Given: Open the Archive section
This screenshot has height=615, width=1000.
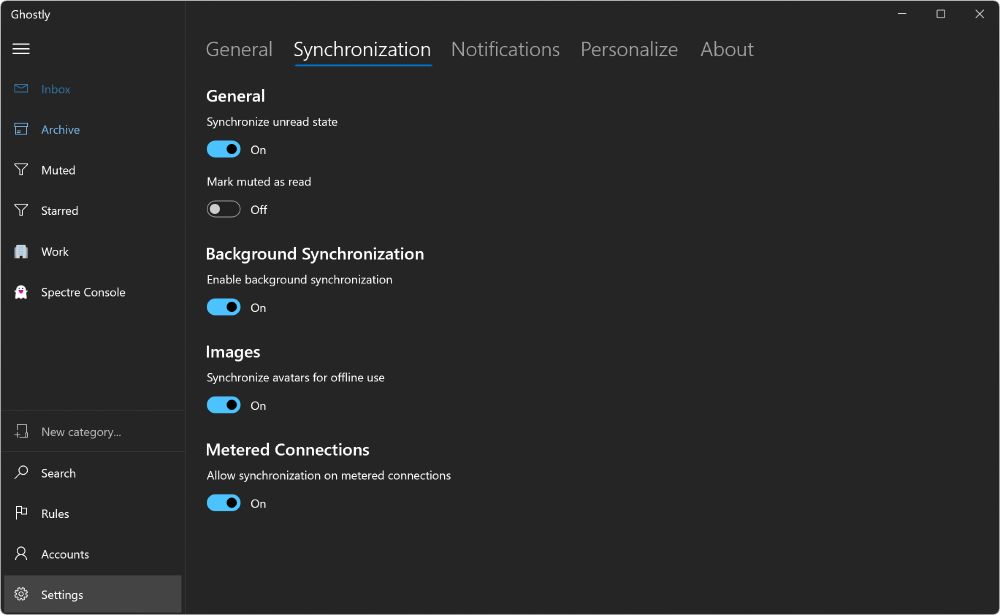Looking at the screenshot, I should (62, 129).
